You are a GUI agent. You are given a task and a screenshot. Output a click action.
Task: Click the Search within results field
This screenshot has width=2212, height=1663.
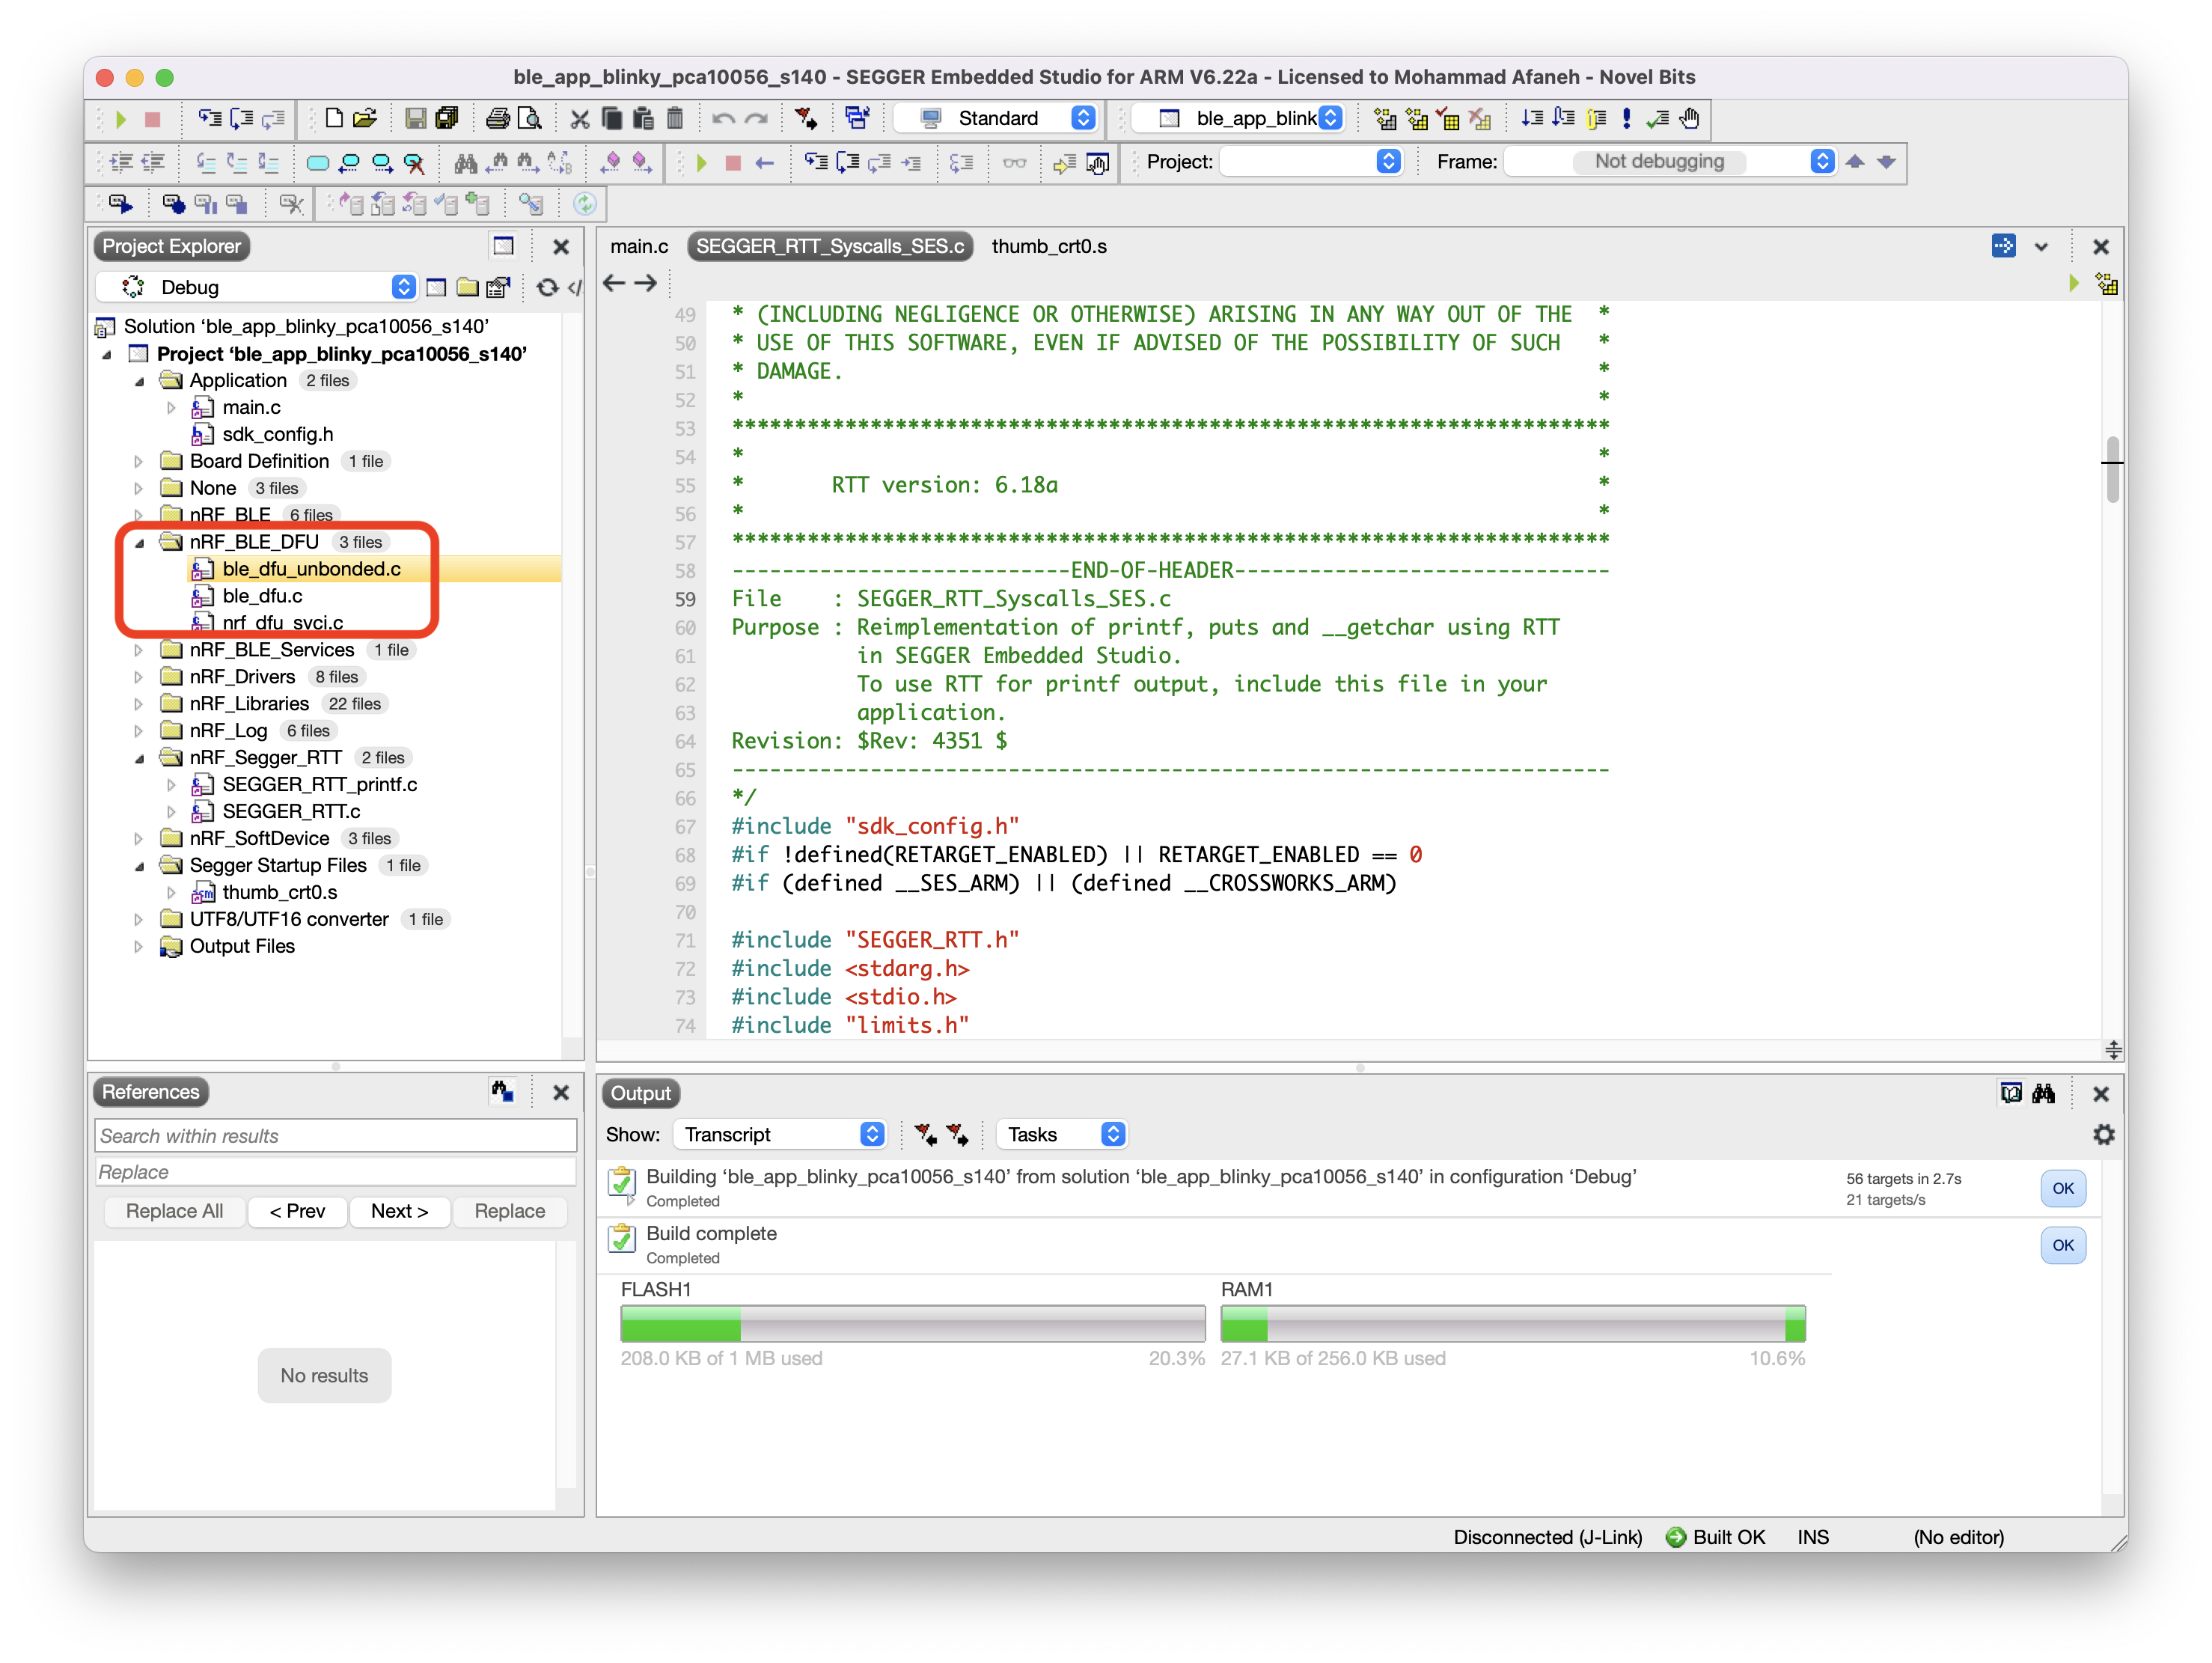click(x=335, y=1135)
